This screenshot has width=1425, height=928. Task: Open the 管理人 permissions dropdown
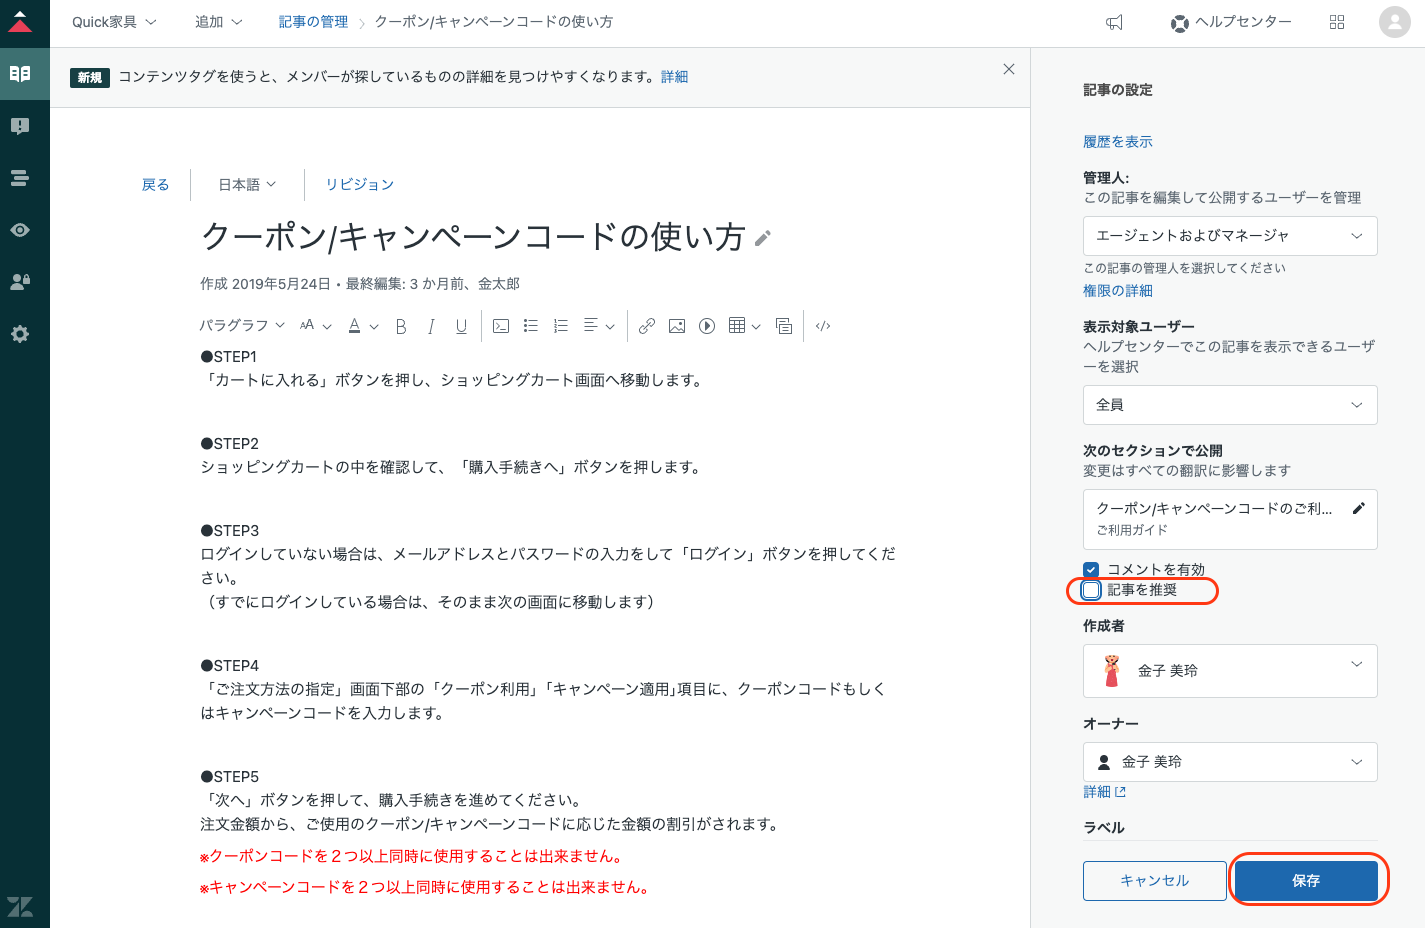pyautogui.click(x=1229, y=236)
